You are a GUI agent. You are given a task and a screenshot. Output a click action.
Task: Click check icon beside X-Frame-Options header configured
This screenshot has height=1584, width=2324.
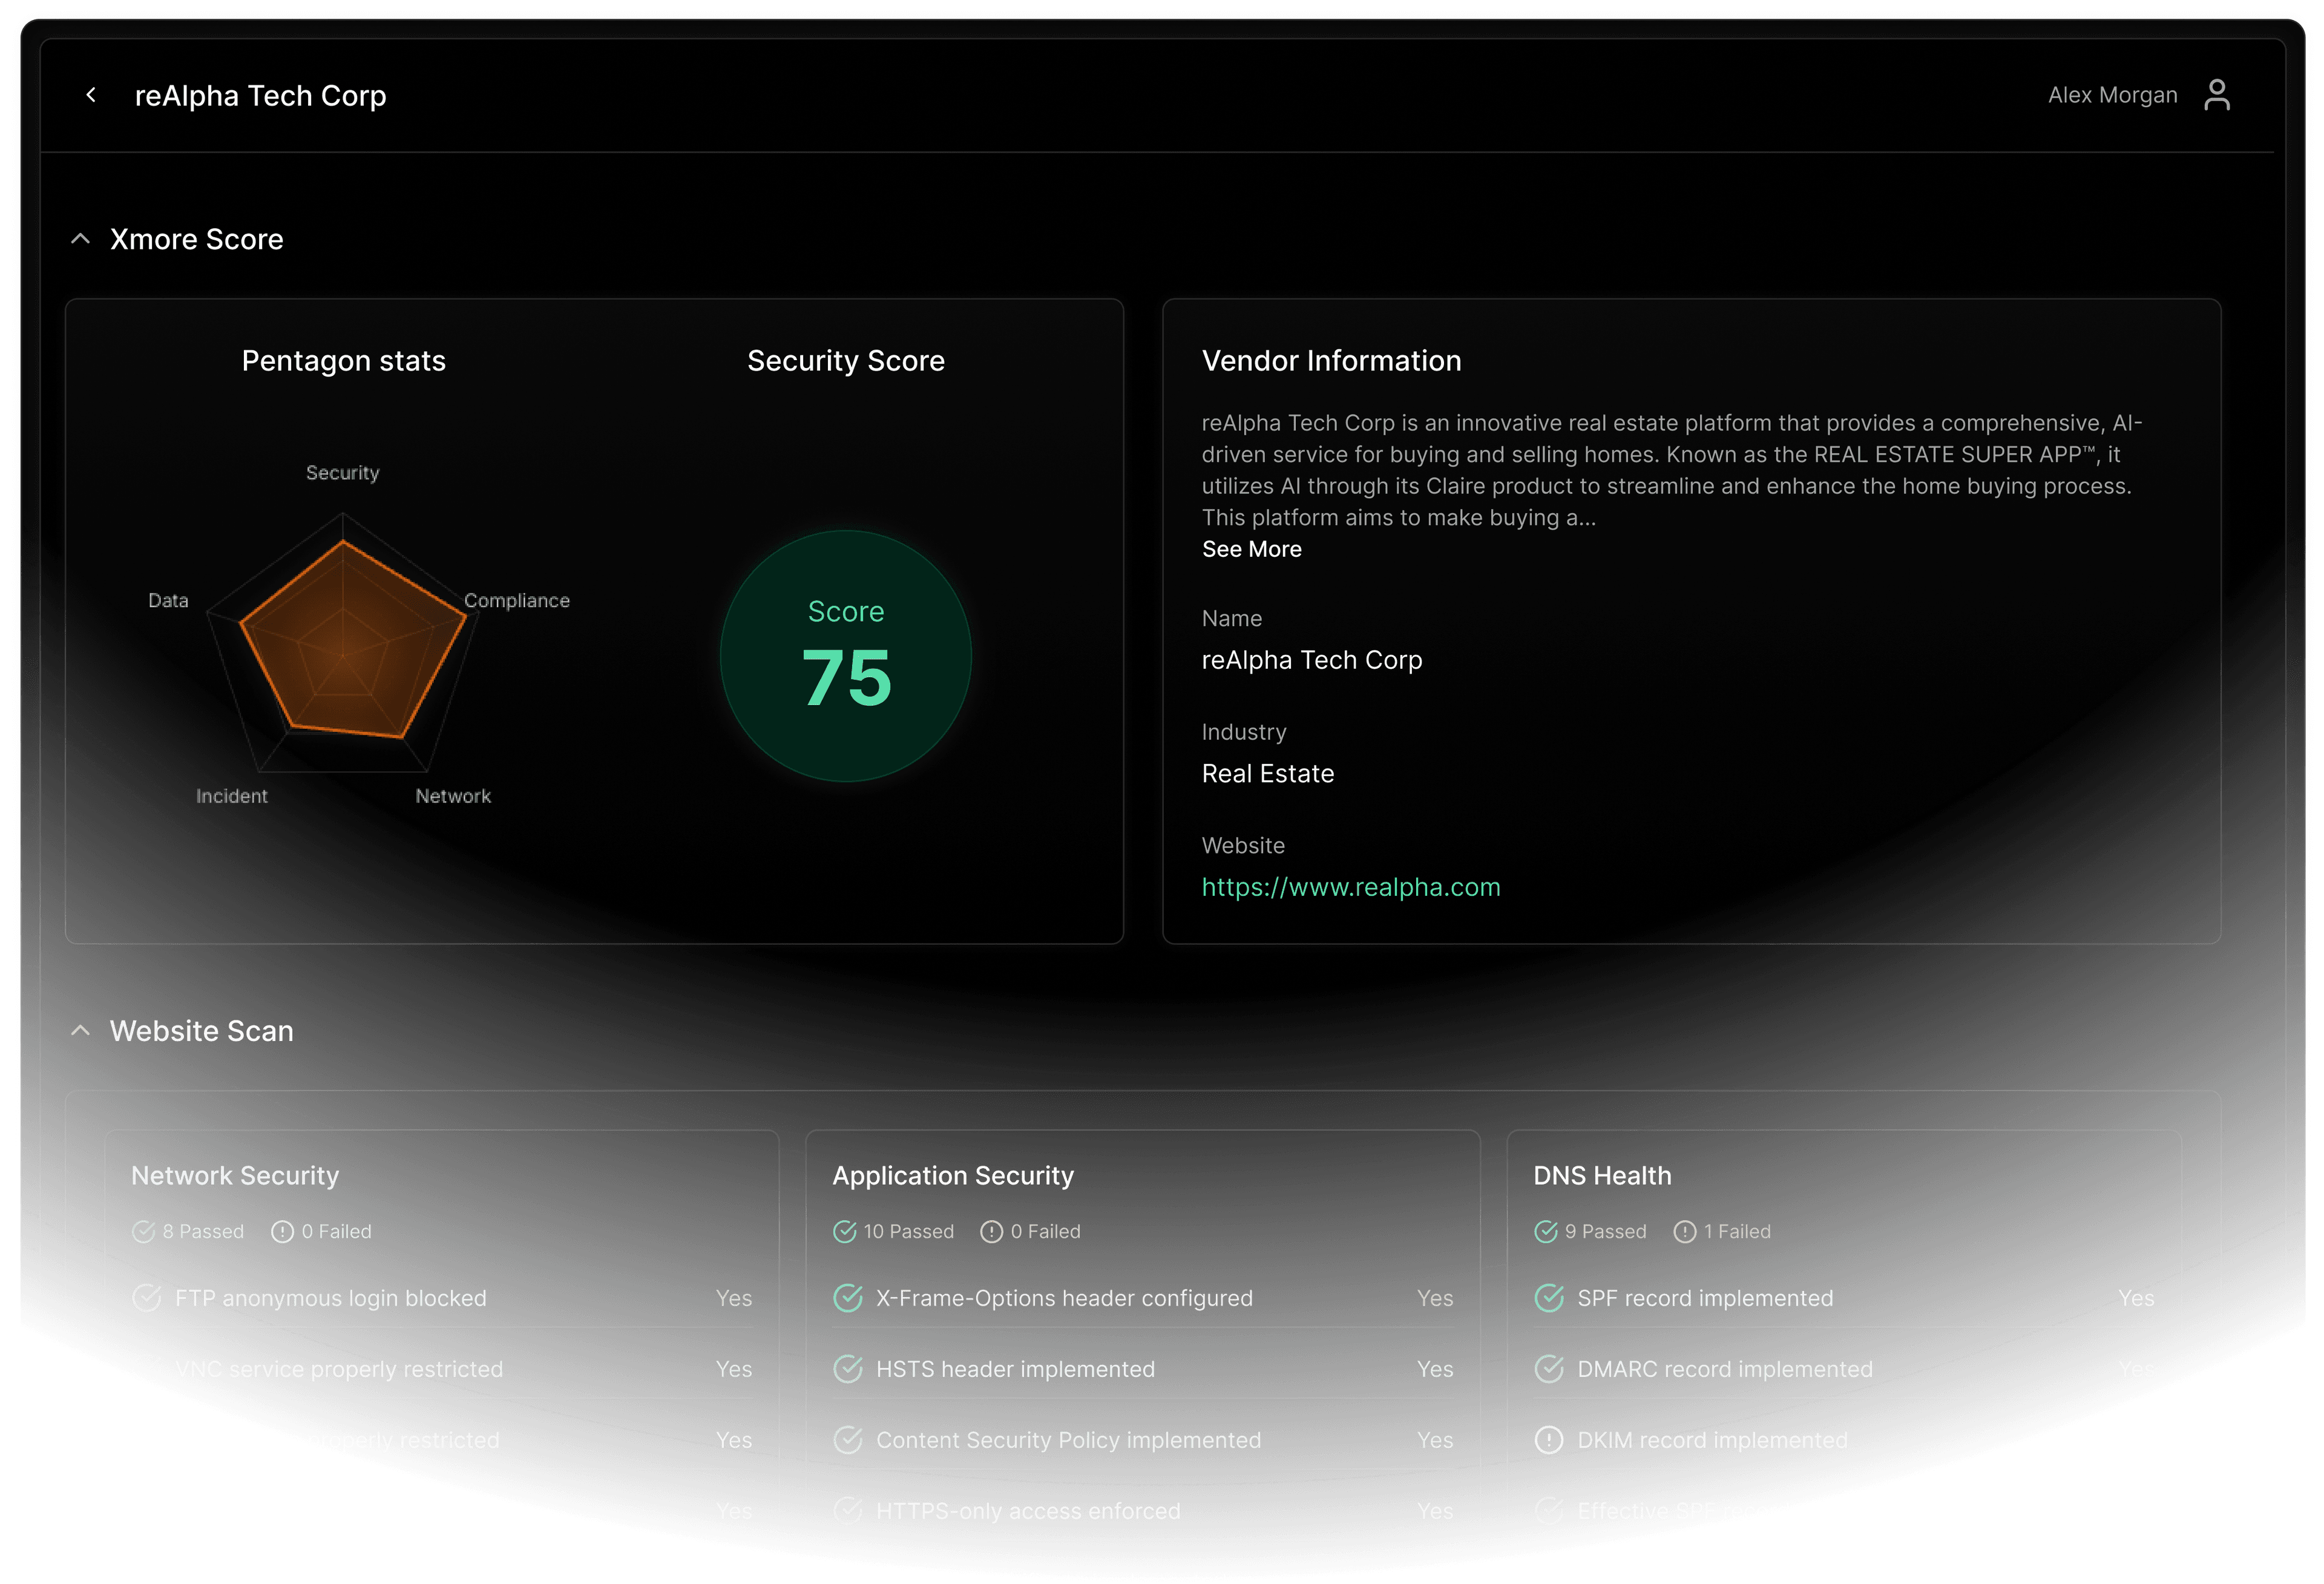click(848, 1298)
